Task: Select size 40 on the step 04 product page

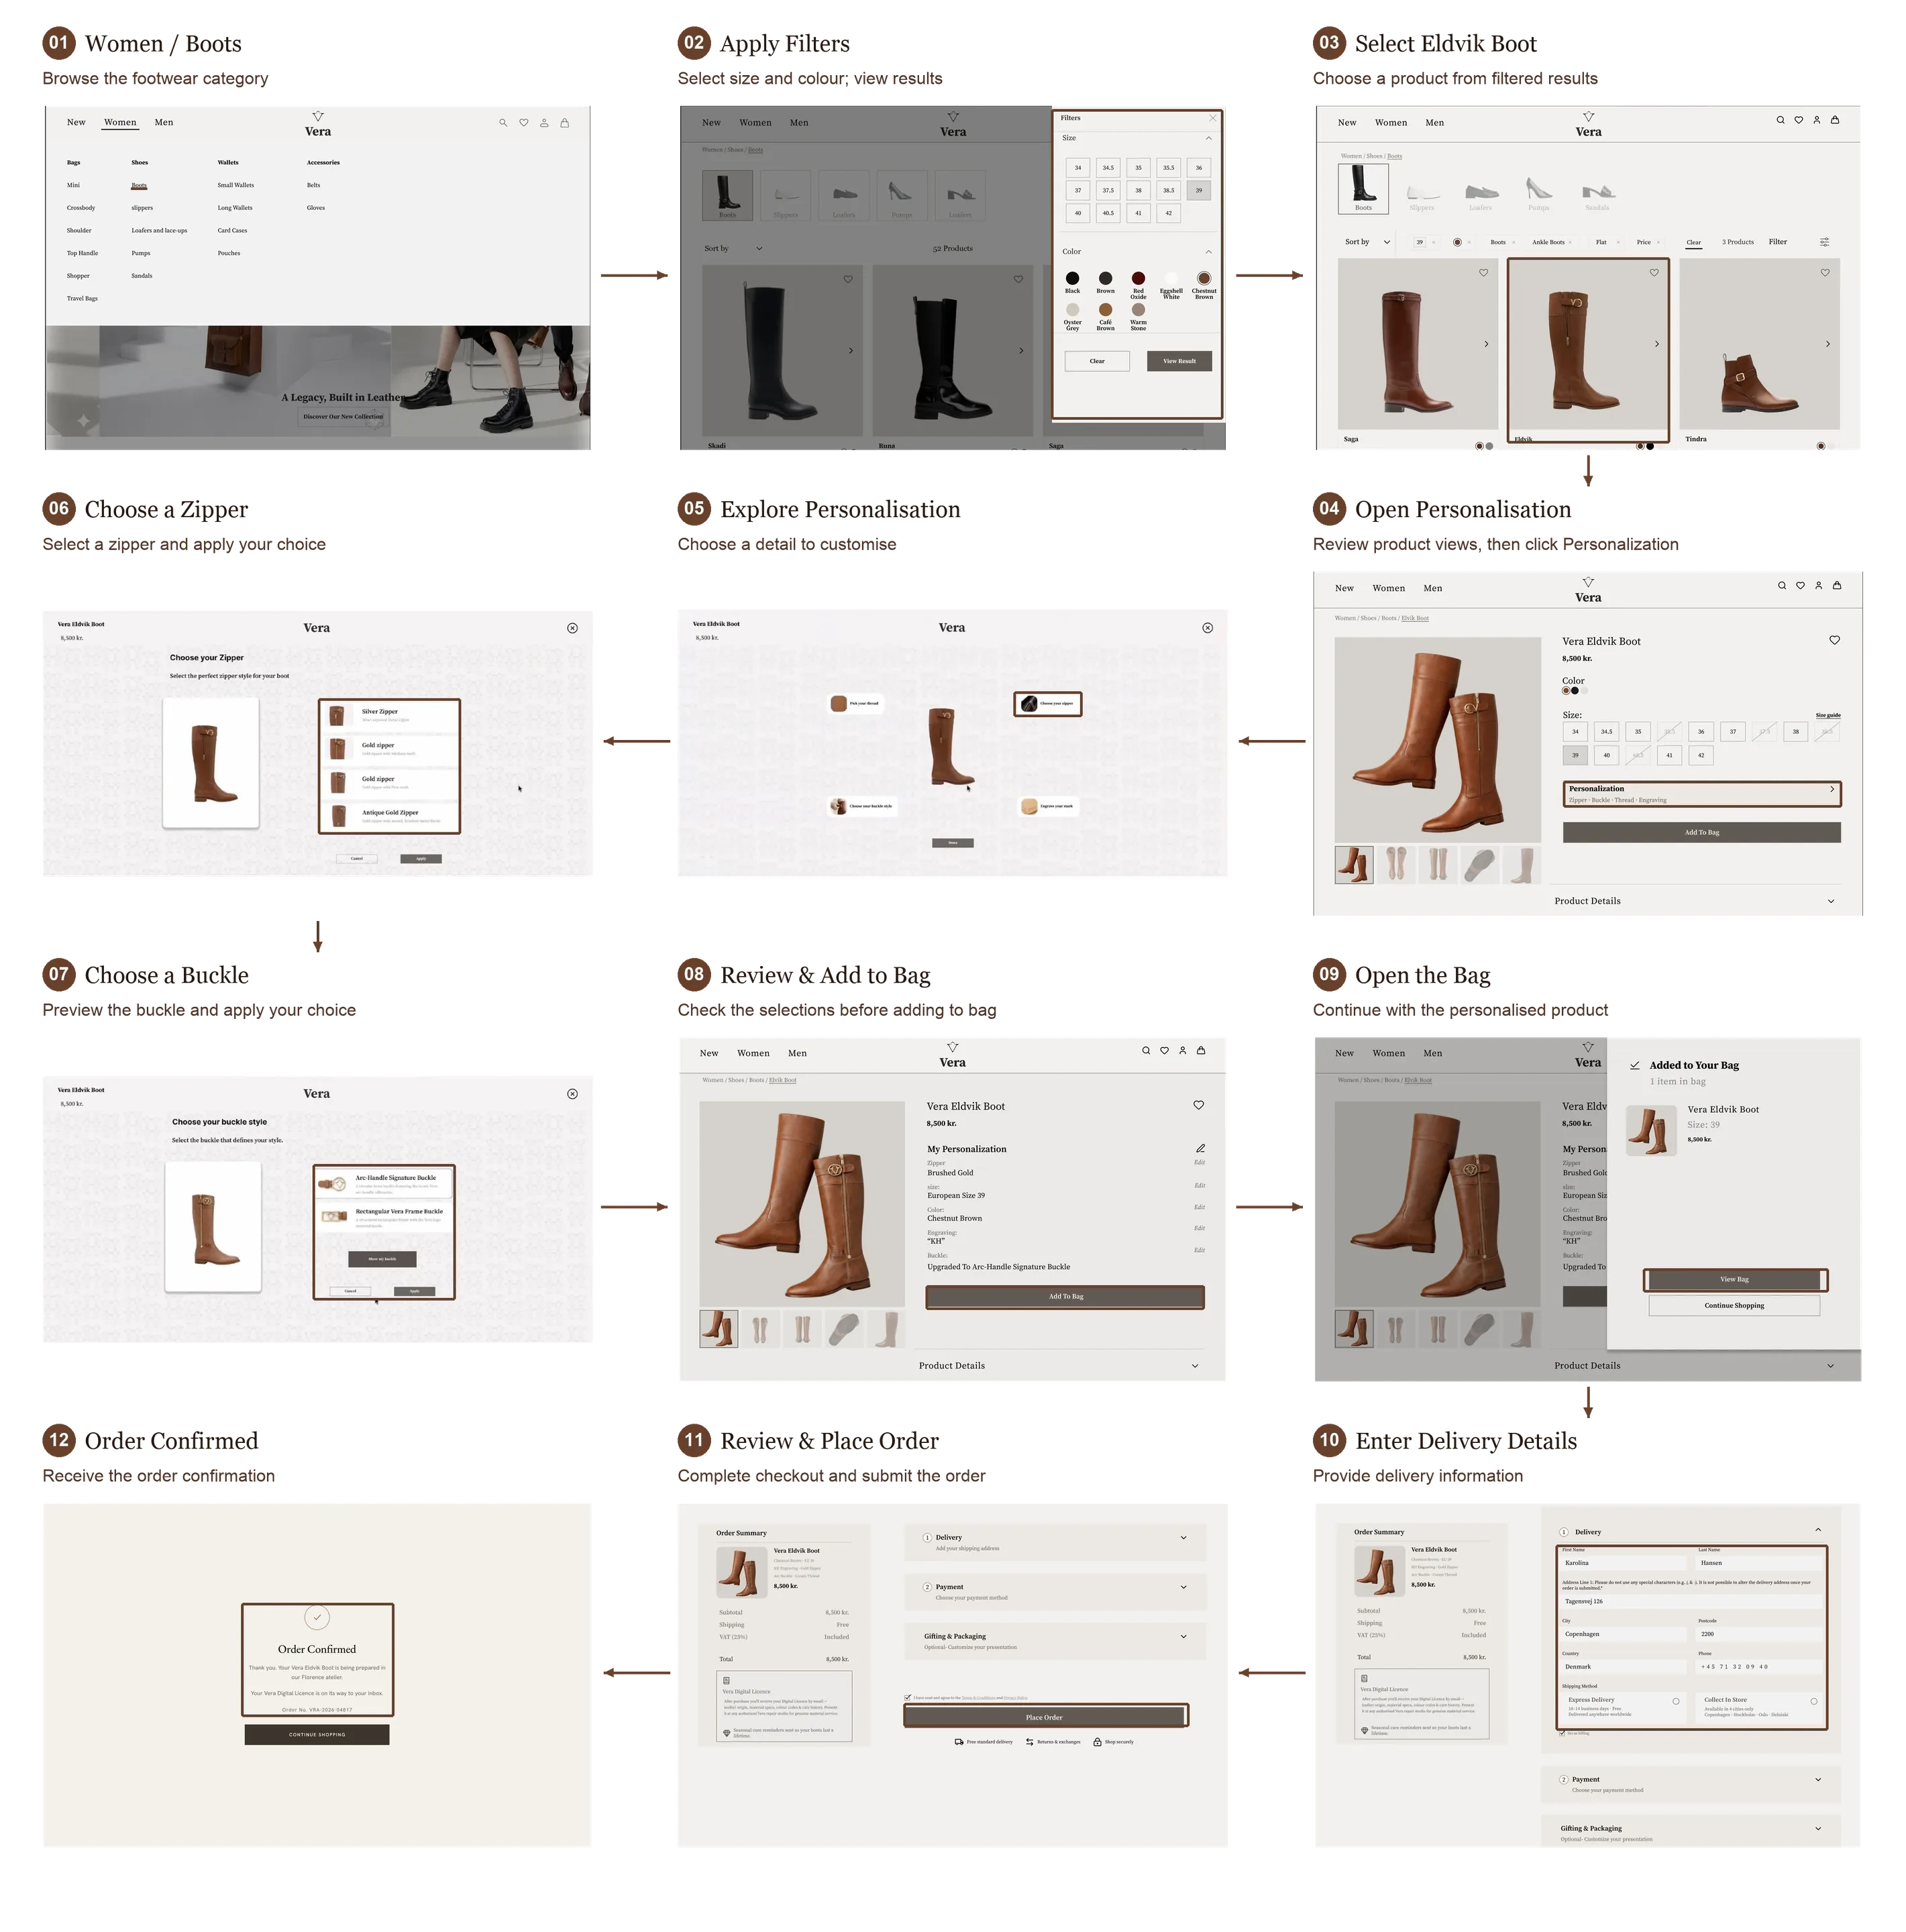Action: (1606, 755)
